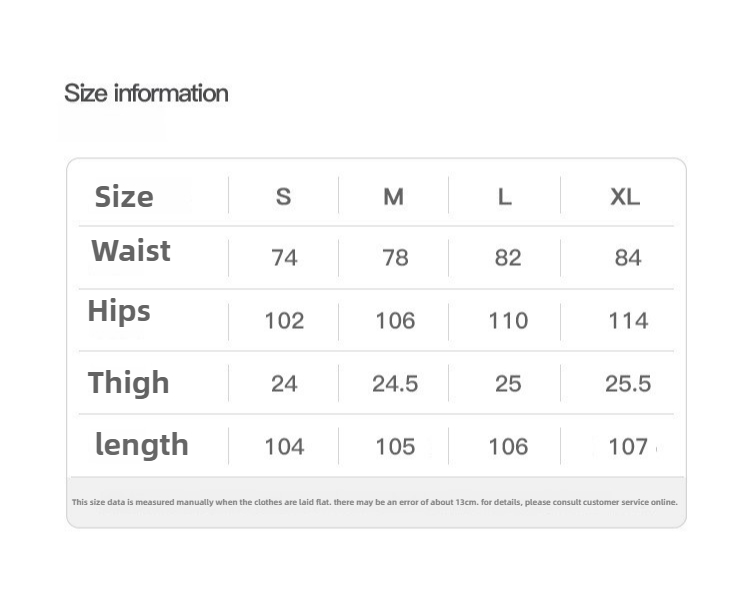Click the L size column header

point(505,197)
